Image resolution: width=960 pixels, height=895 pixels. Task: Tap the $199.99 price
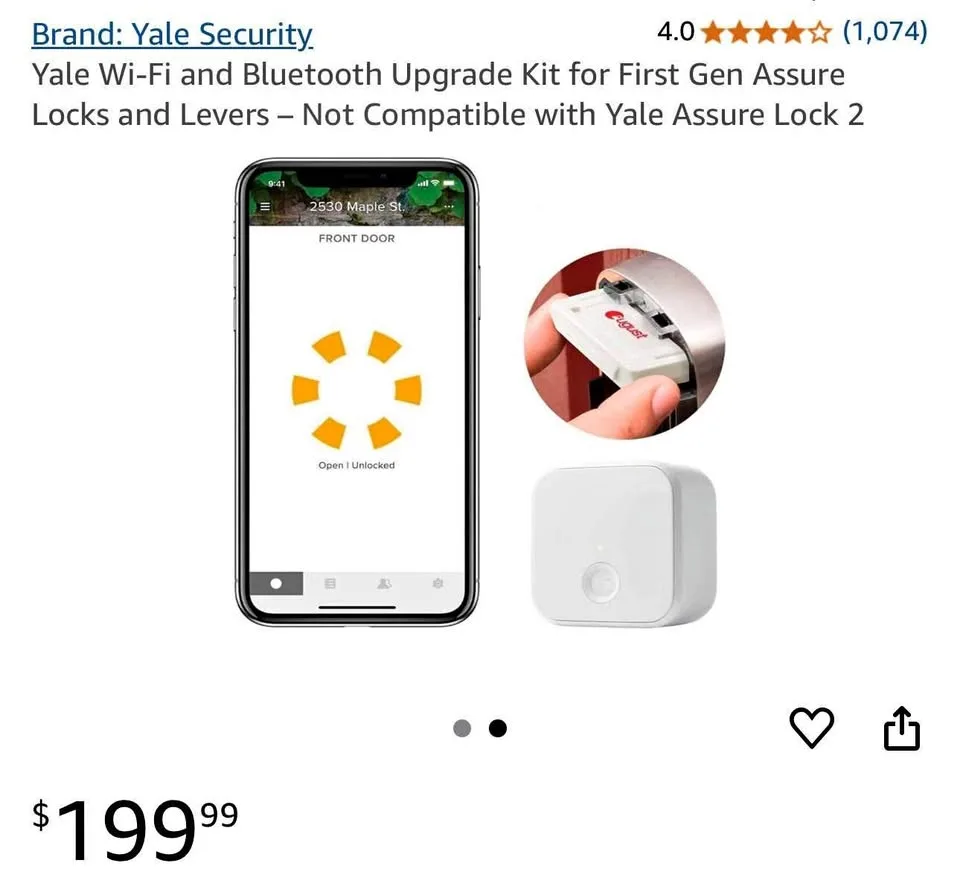pos(135,829)
